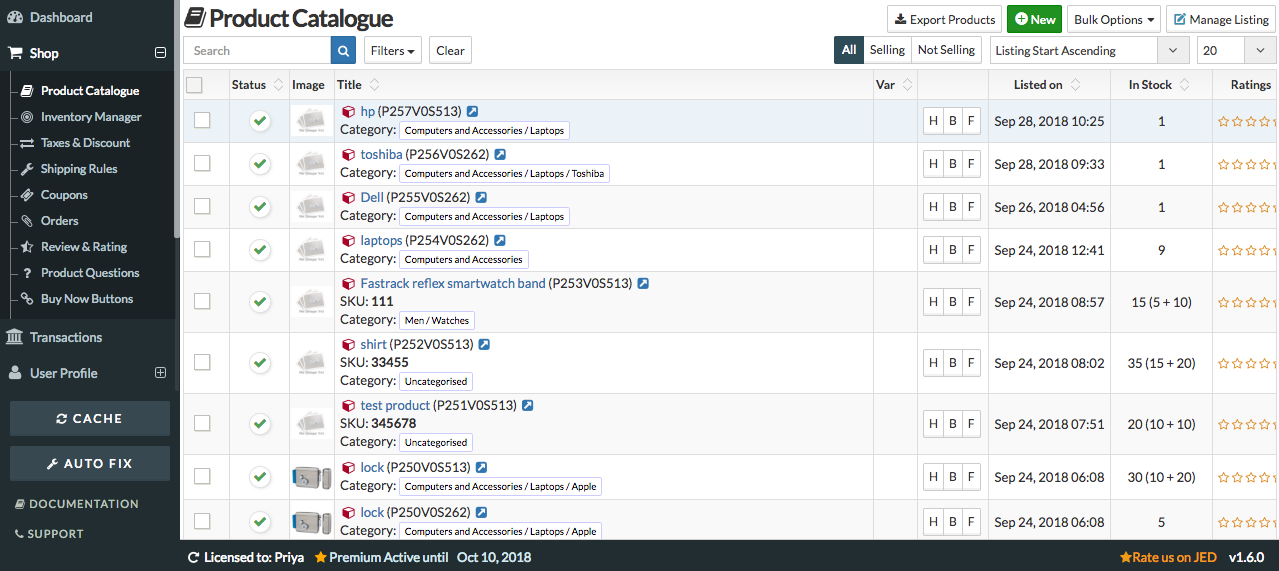Tick the checkbox for the Dell row
The width and height of the screenshot is (1279, 571).
[x=202, y=206]
